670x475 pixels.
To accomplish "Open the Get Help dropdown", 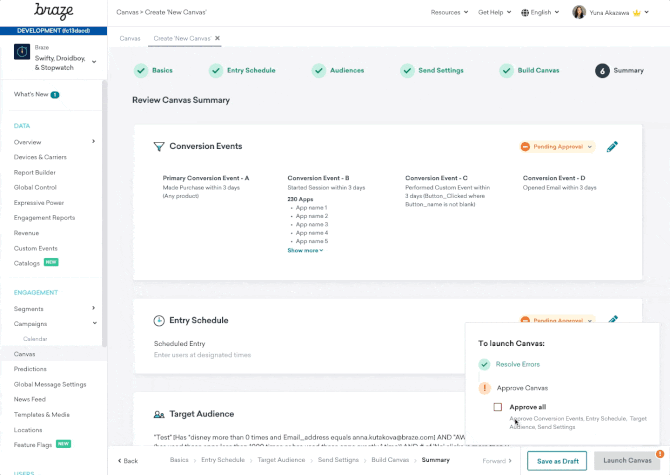I will click(494, 13).
